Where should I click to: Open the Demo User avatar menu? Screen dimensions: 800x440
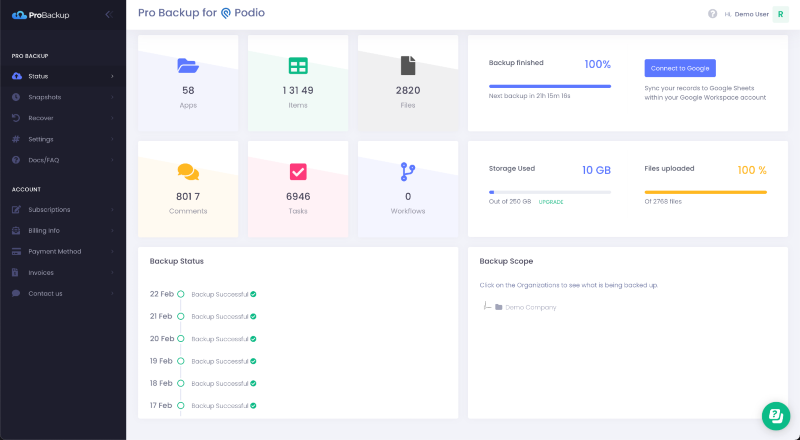coord(780,14)
